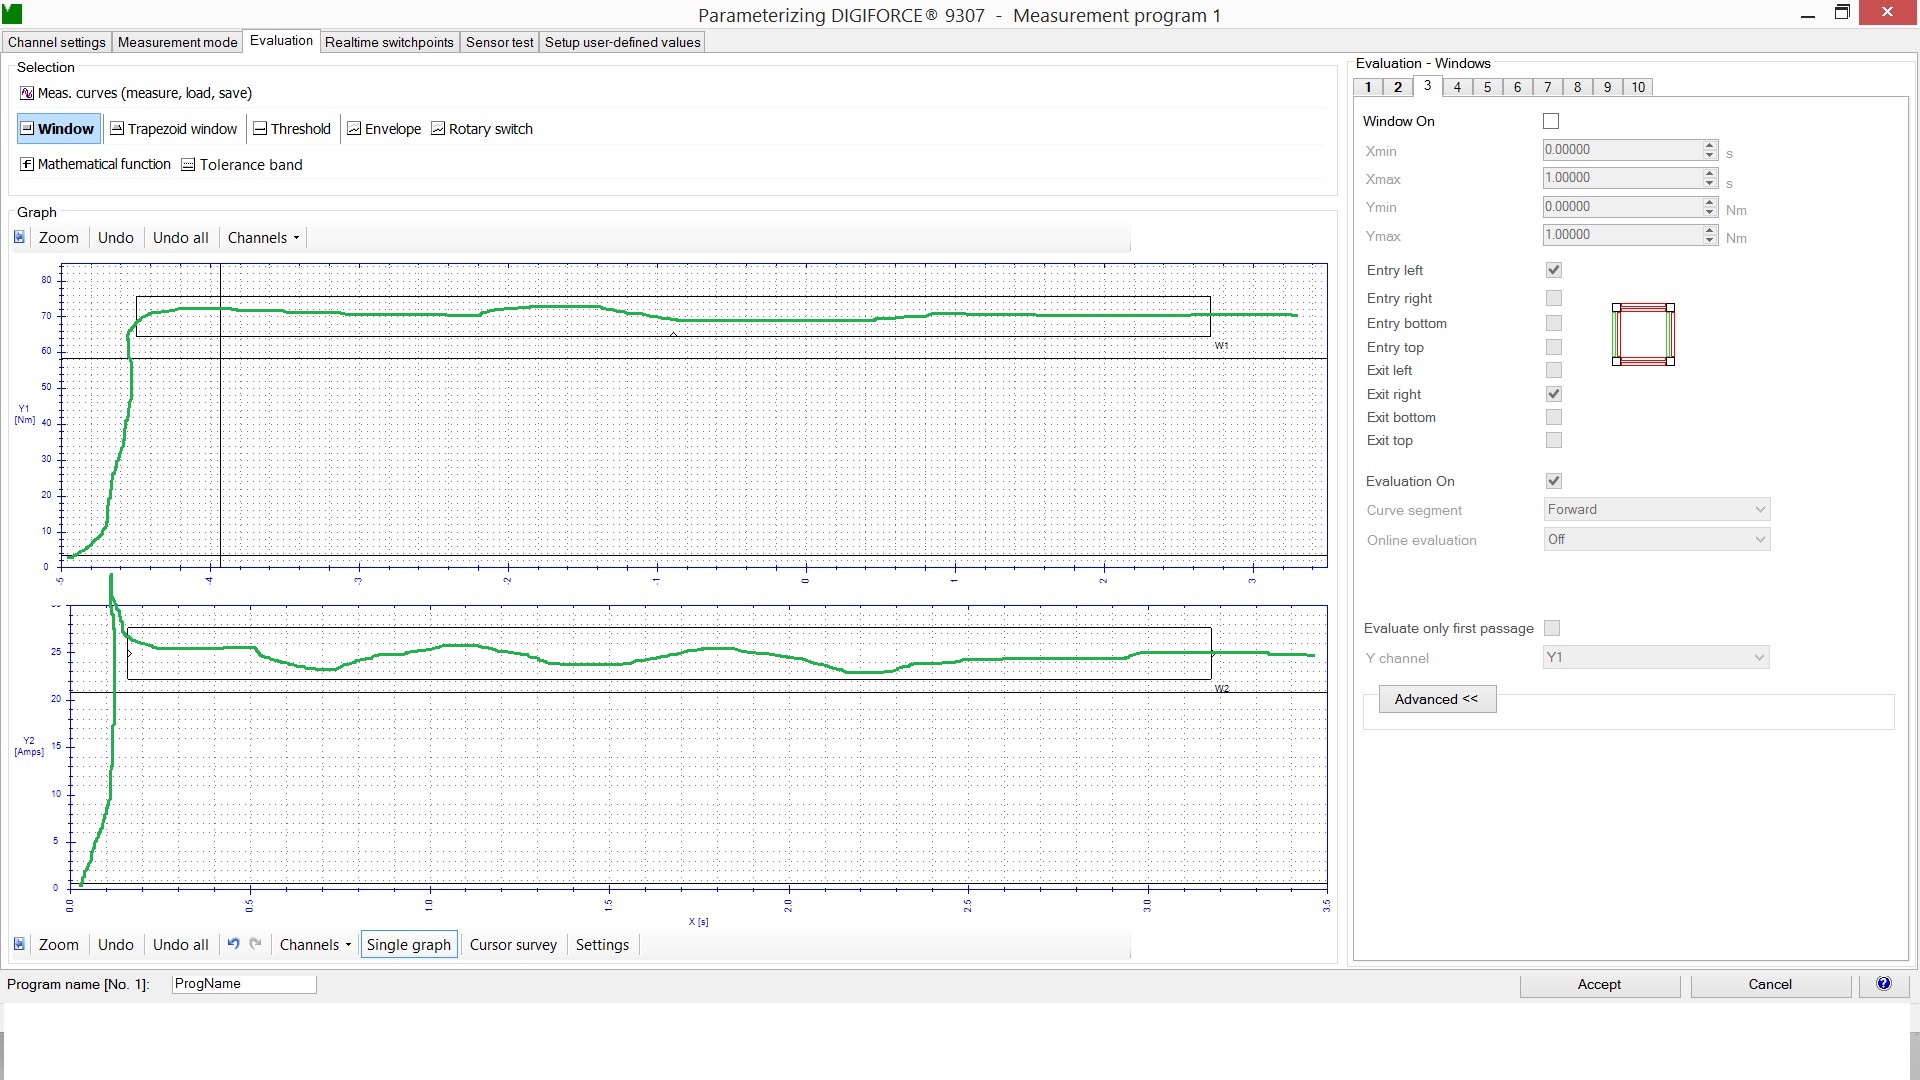Select evaluation window tab 5
This screenshot has height=1080, width=1920.
pyautogui.click(x=1487, y=87)
